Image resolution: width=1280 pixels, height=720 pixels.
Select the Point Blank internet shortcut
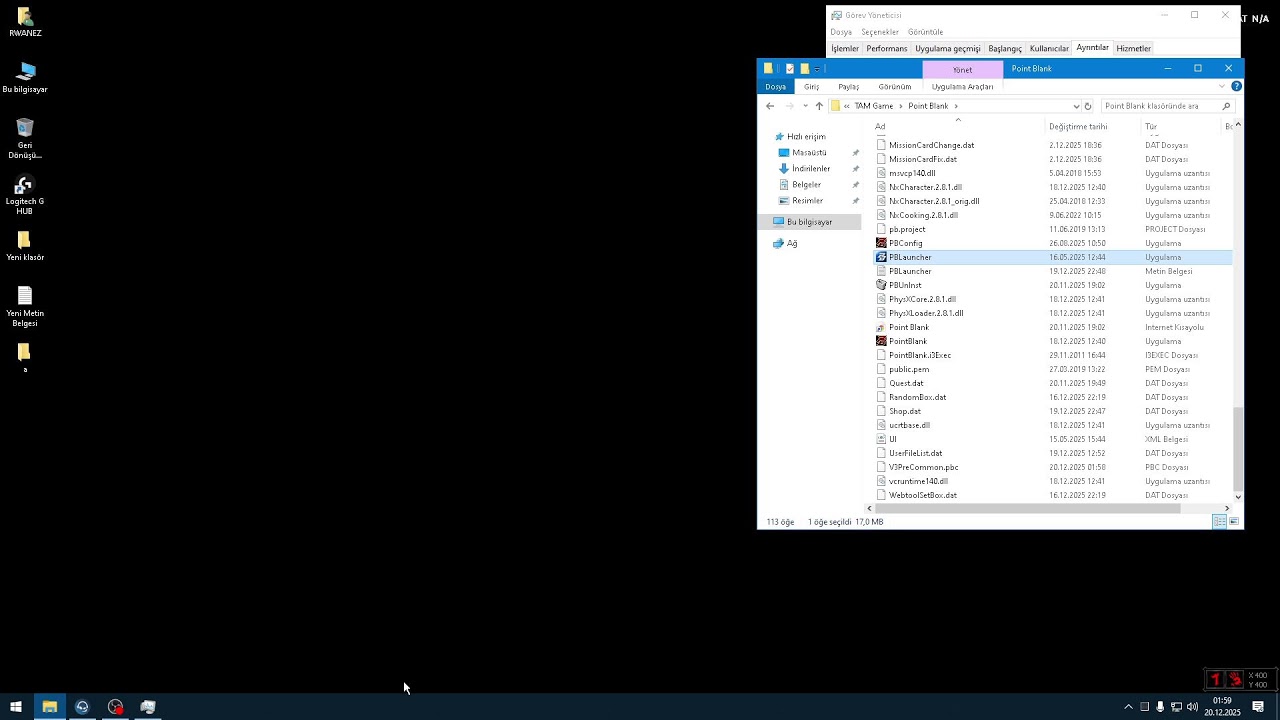(908, 327)
